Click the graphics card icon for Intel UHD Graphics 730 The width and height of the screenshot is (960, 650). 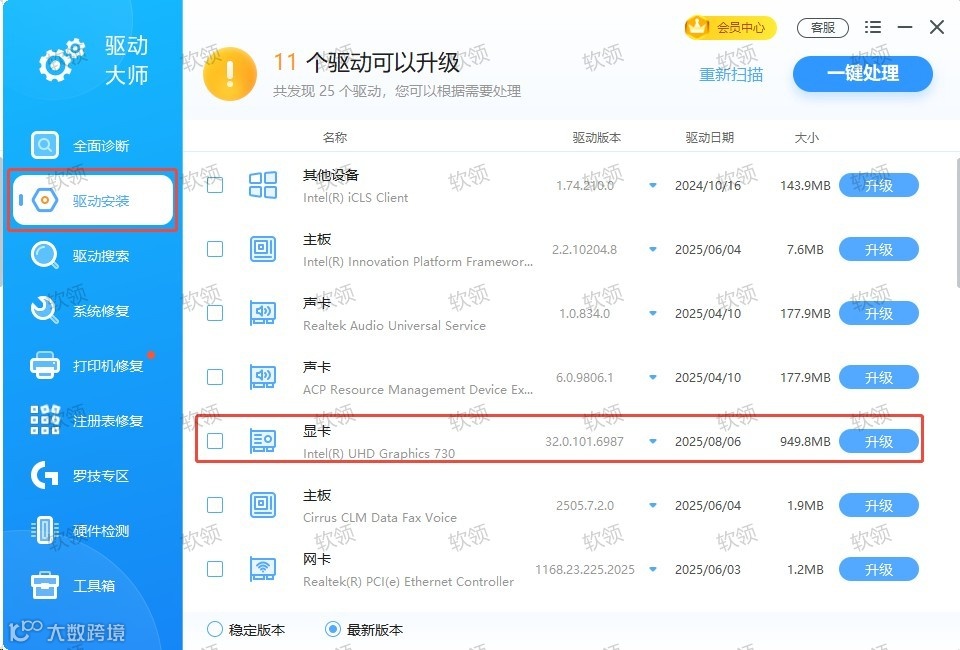pos(263,441)
